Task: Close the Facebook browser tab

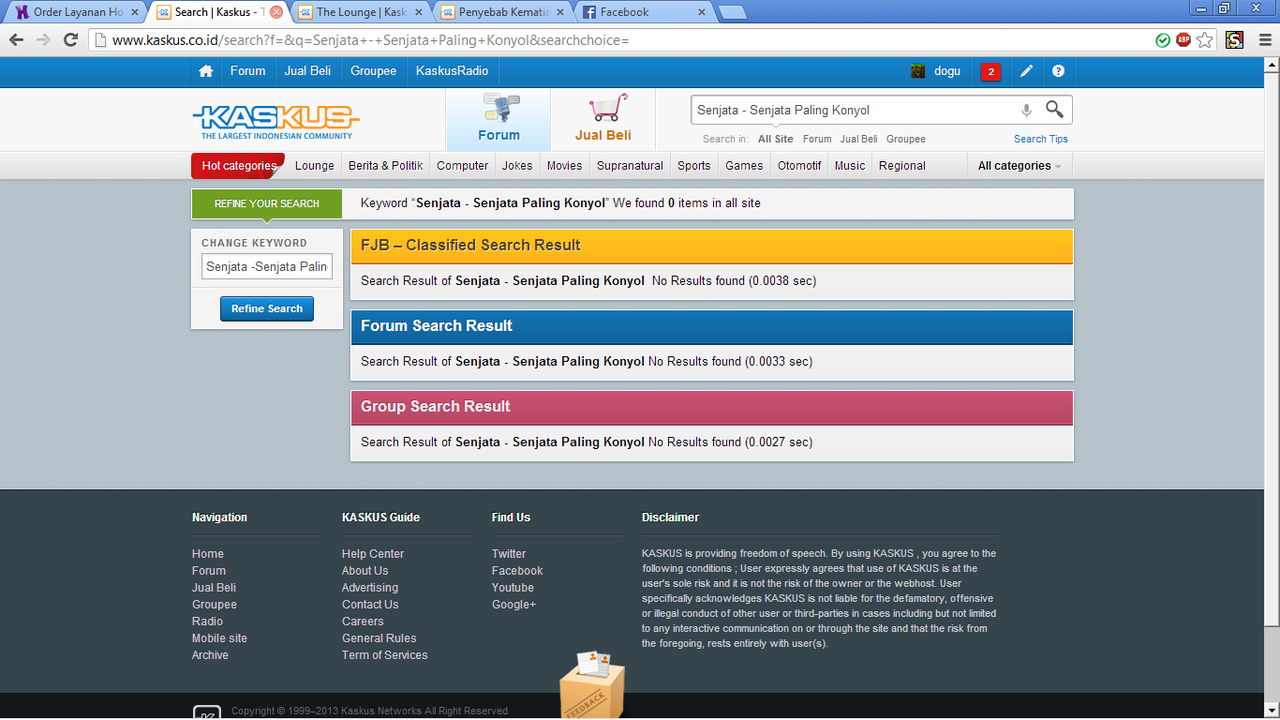Action: click(702, 12)
